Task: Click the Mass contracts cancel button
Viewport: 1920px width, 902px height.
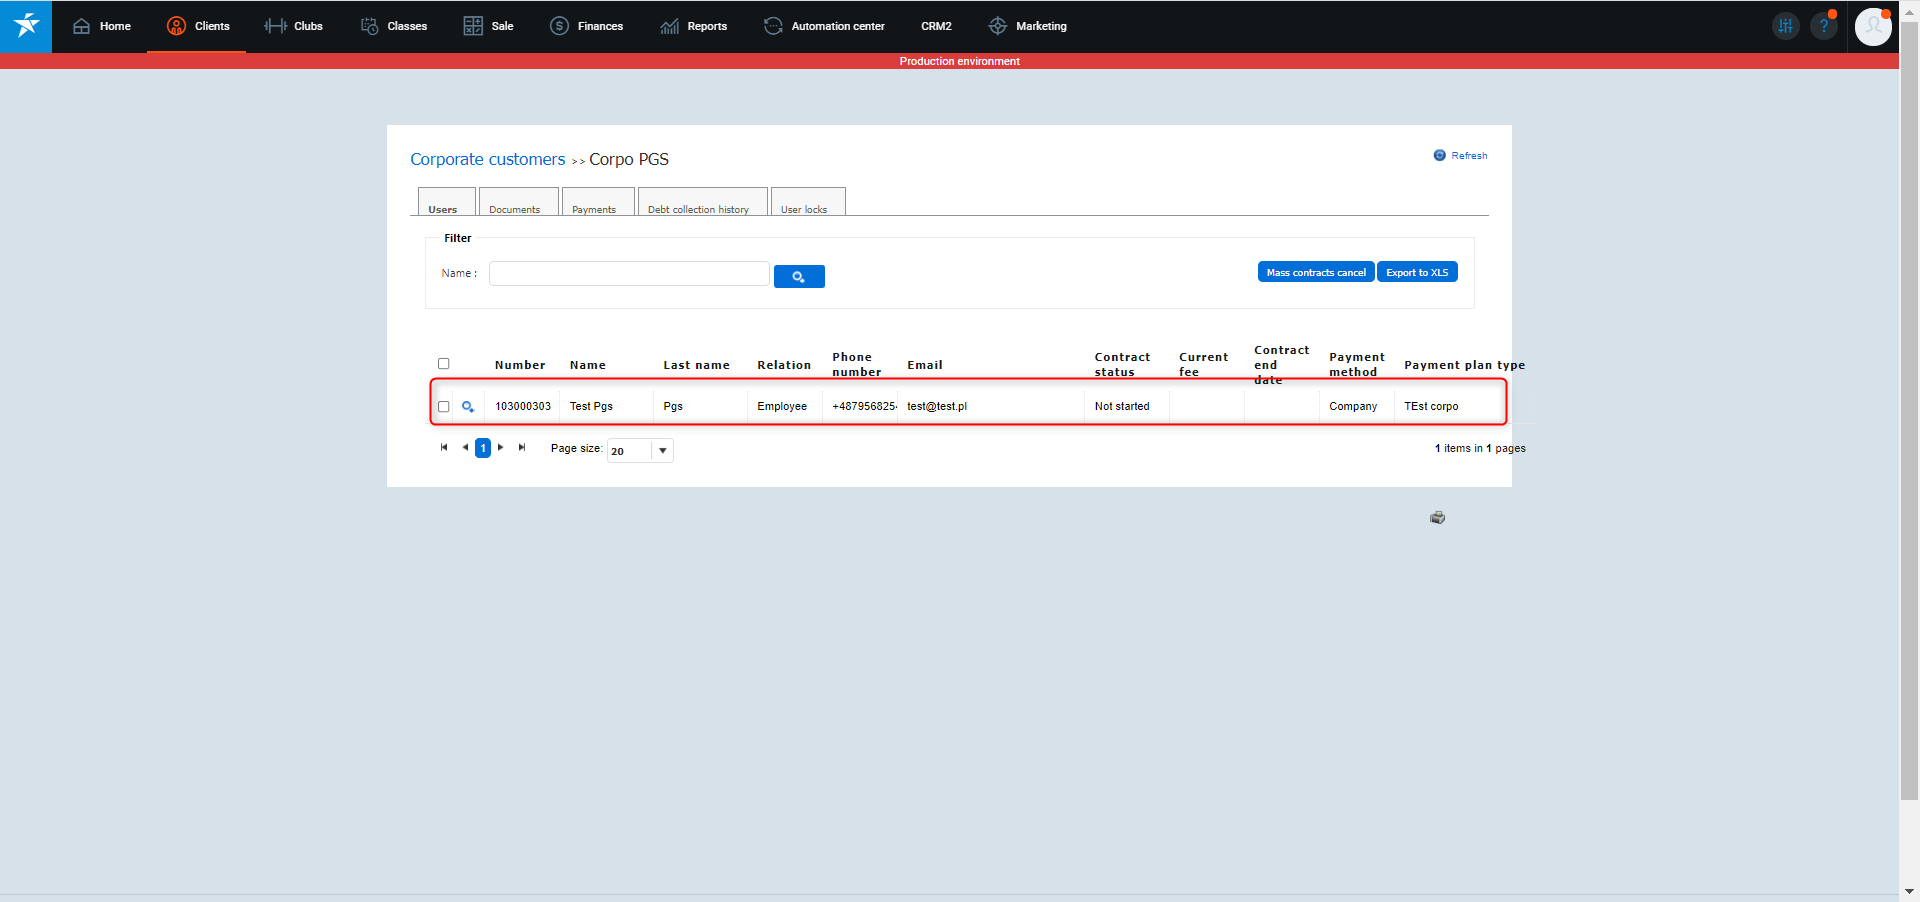Action: [x=1315, y=272]
